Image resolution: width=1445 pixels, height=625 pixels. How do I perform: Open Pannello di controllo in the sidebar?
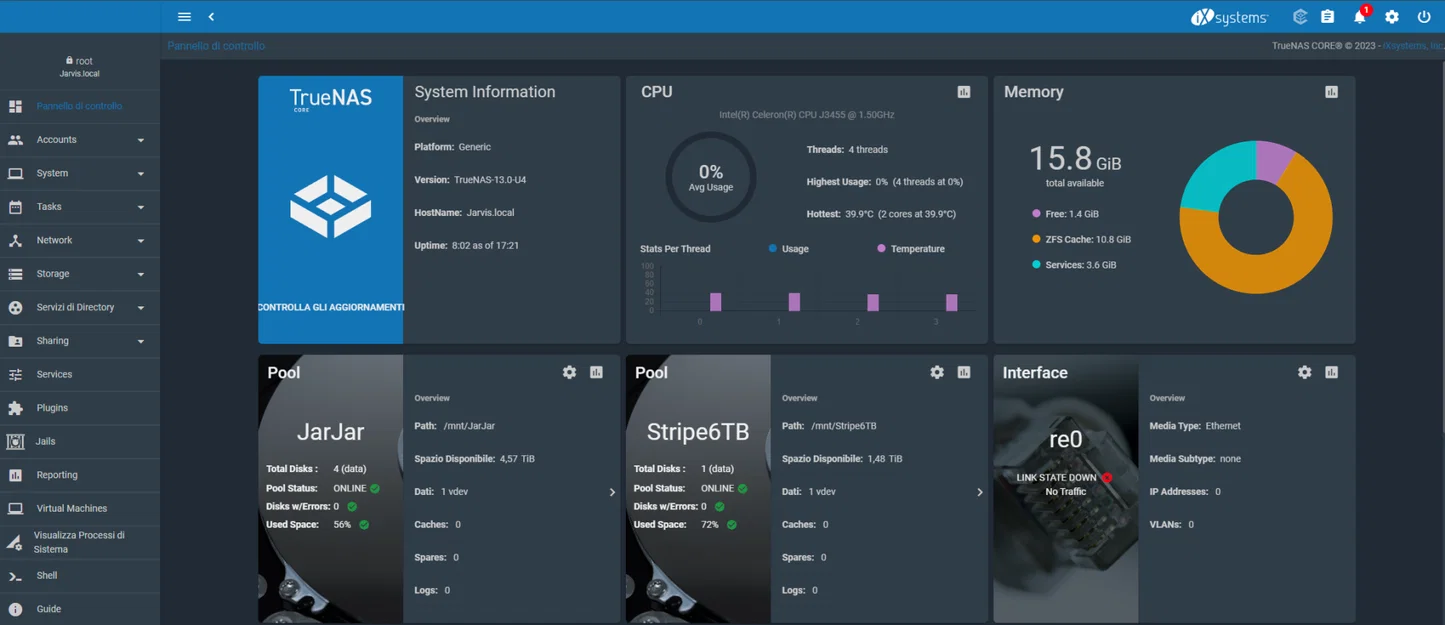coord(80,106)
